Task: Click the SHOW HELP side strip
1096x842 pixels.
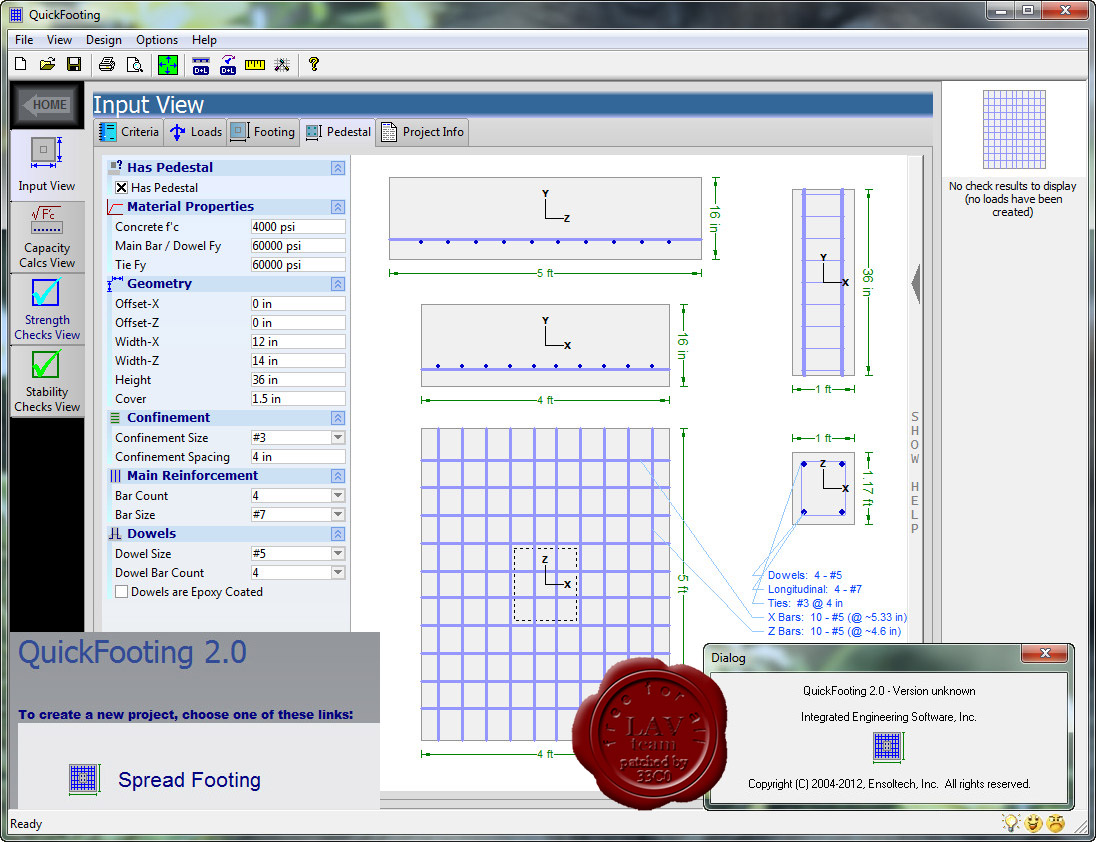Action: pos(915,472)
